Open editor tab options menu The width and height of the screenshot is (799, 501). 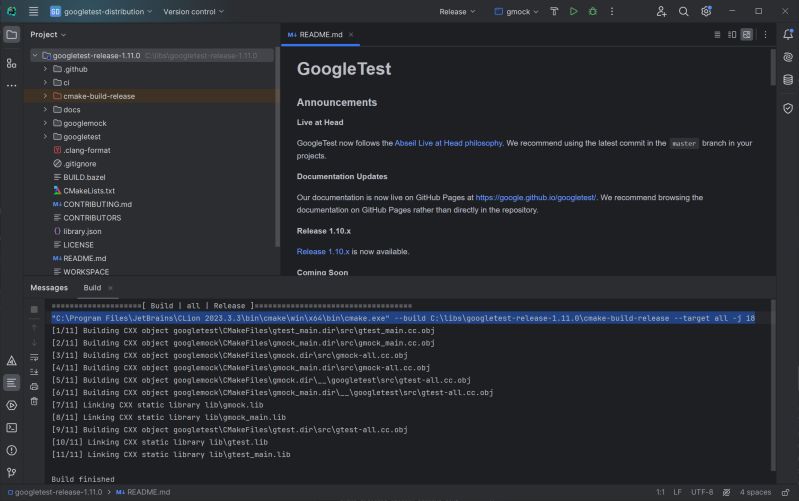pyautogui.click(x=765, y=35)
